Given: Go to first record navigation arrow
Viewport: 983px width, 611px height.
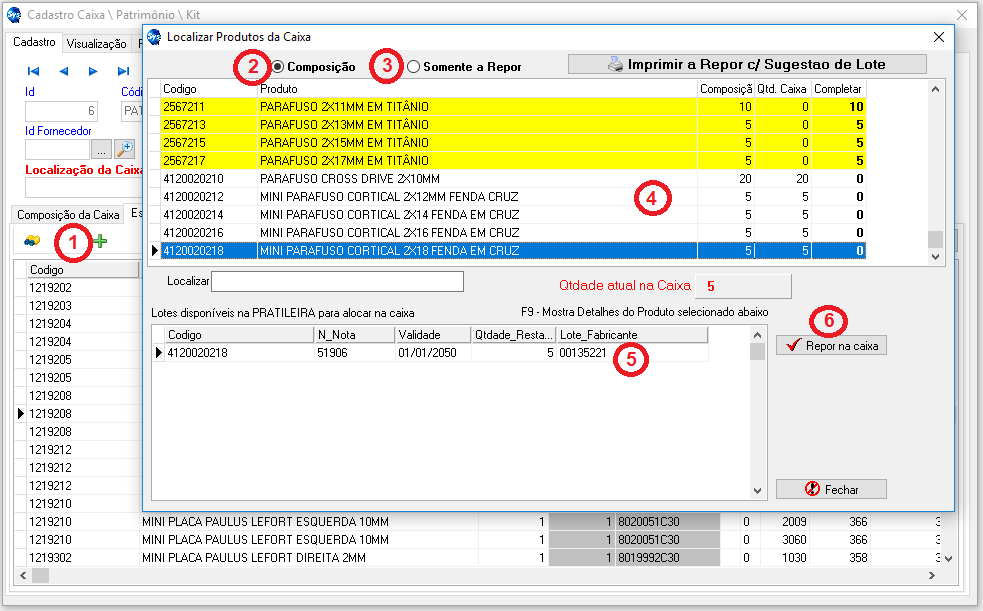Looking at the screenshot, I should pyautogui.click(x=33, y=71).
